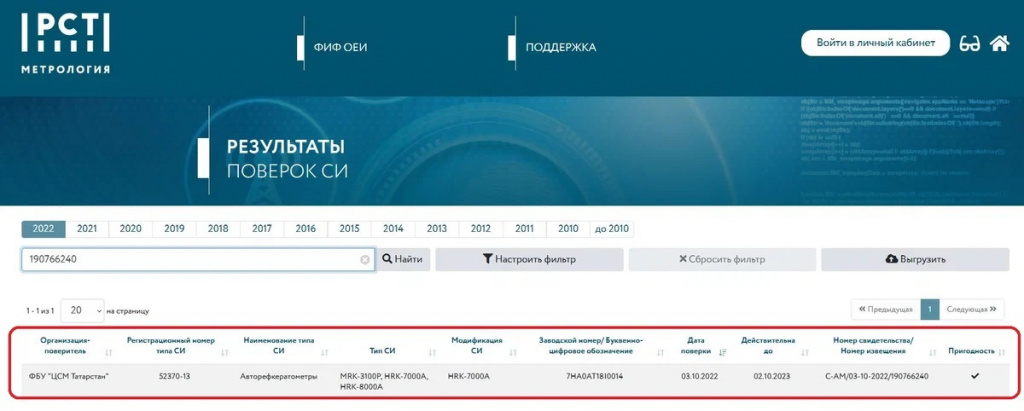Go to Предыдущая page
The image size is (1024, 411).
pos(886,309)
